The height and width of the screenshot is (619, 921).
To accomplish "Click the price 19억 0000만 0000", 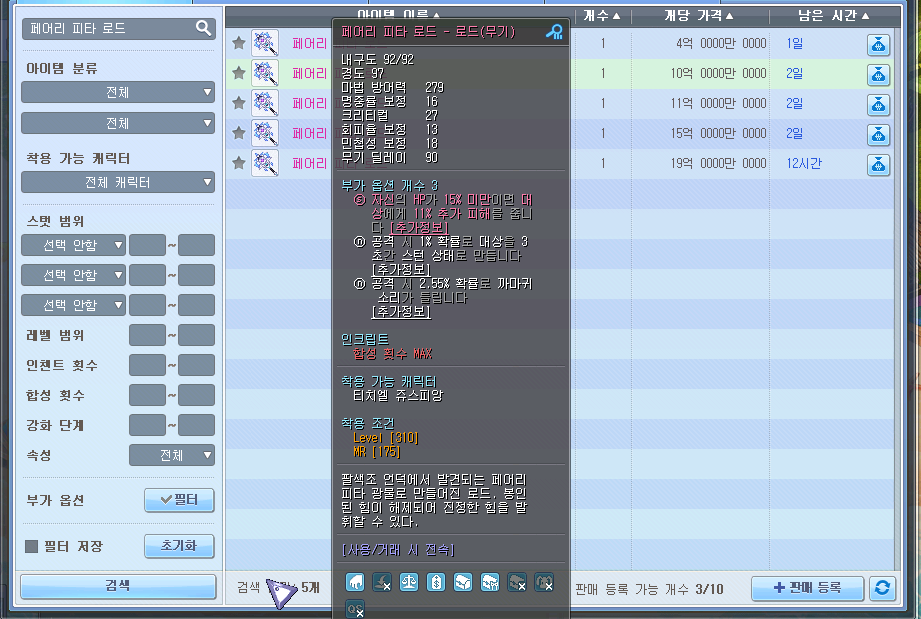I will click(718, 163).
